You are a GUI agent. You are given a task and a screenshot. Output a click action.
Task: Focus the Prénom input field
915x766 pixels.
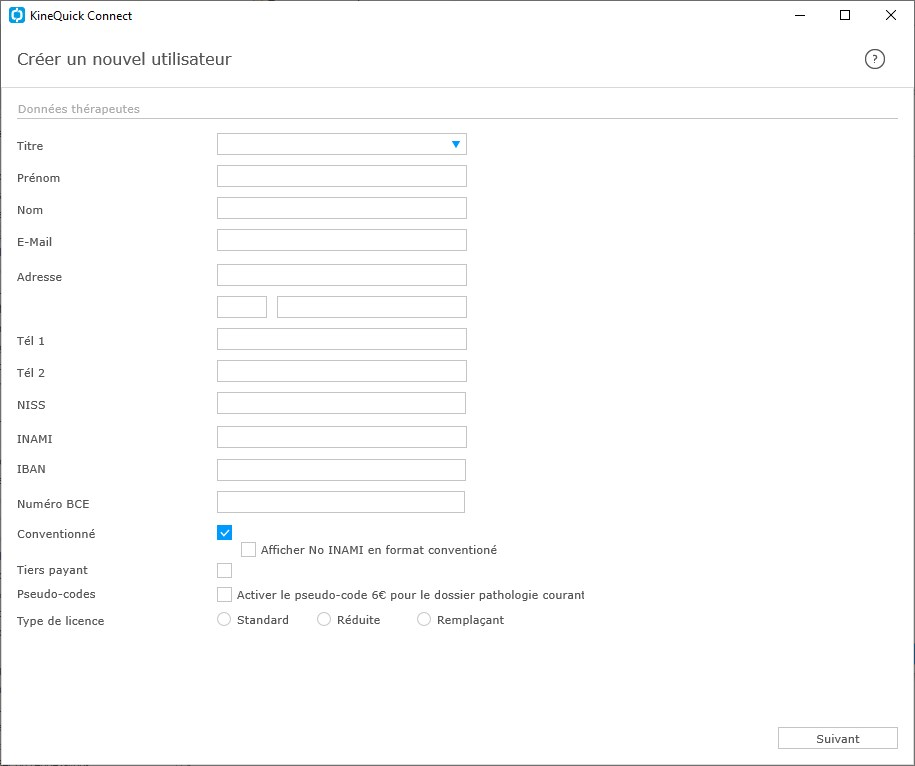pos(341,176)
